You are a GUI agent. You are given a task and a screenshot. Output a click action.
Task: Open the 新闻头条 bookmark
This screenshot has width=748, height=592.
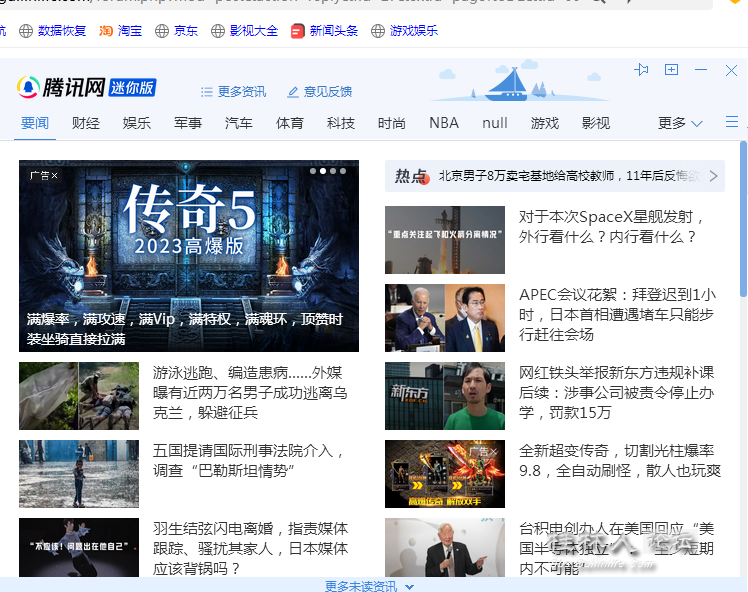[324, 31]
